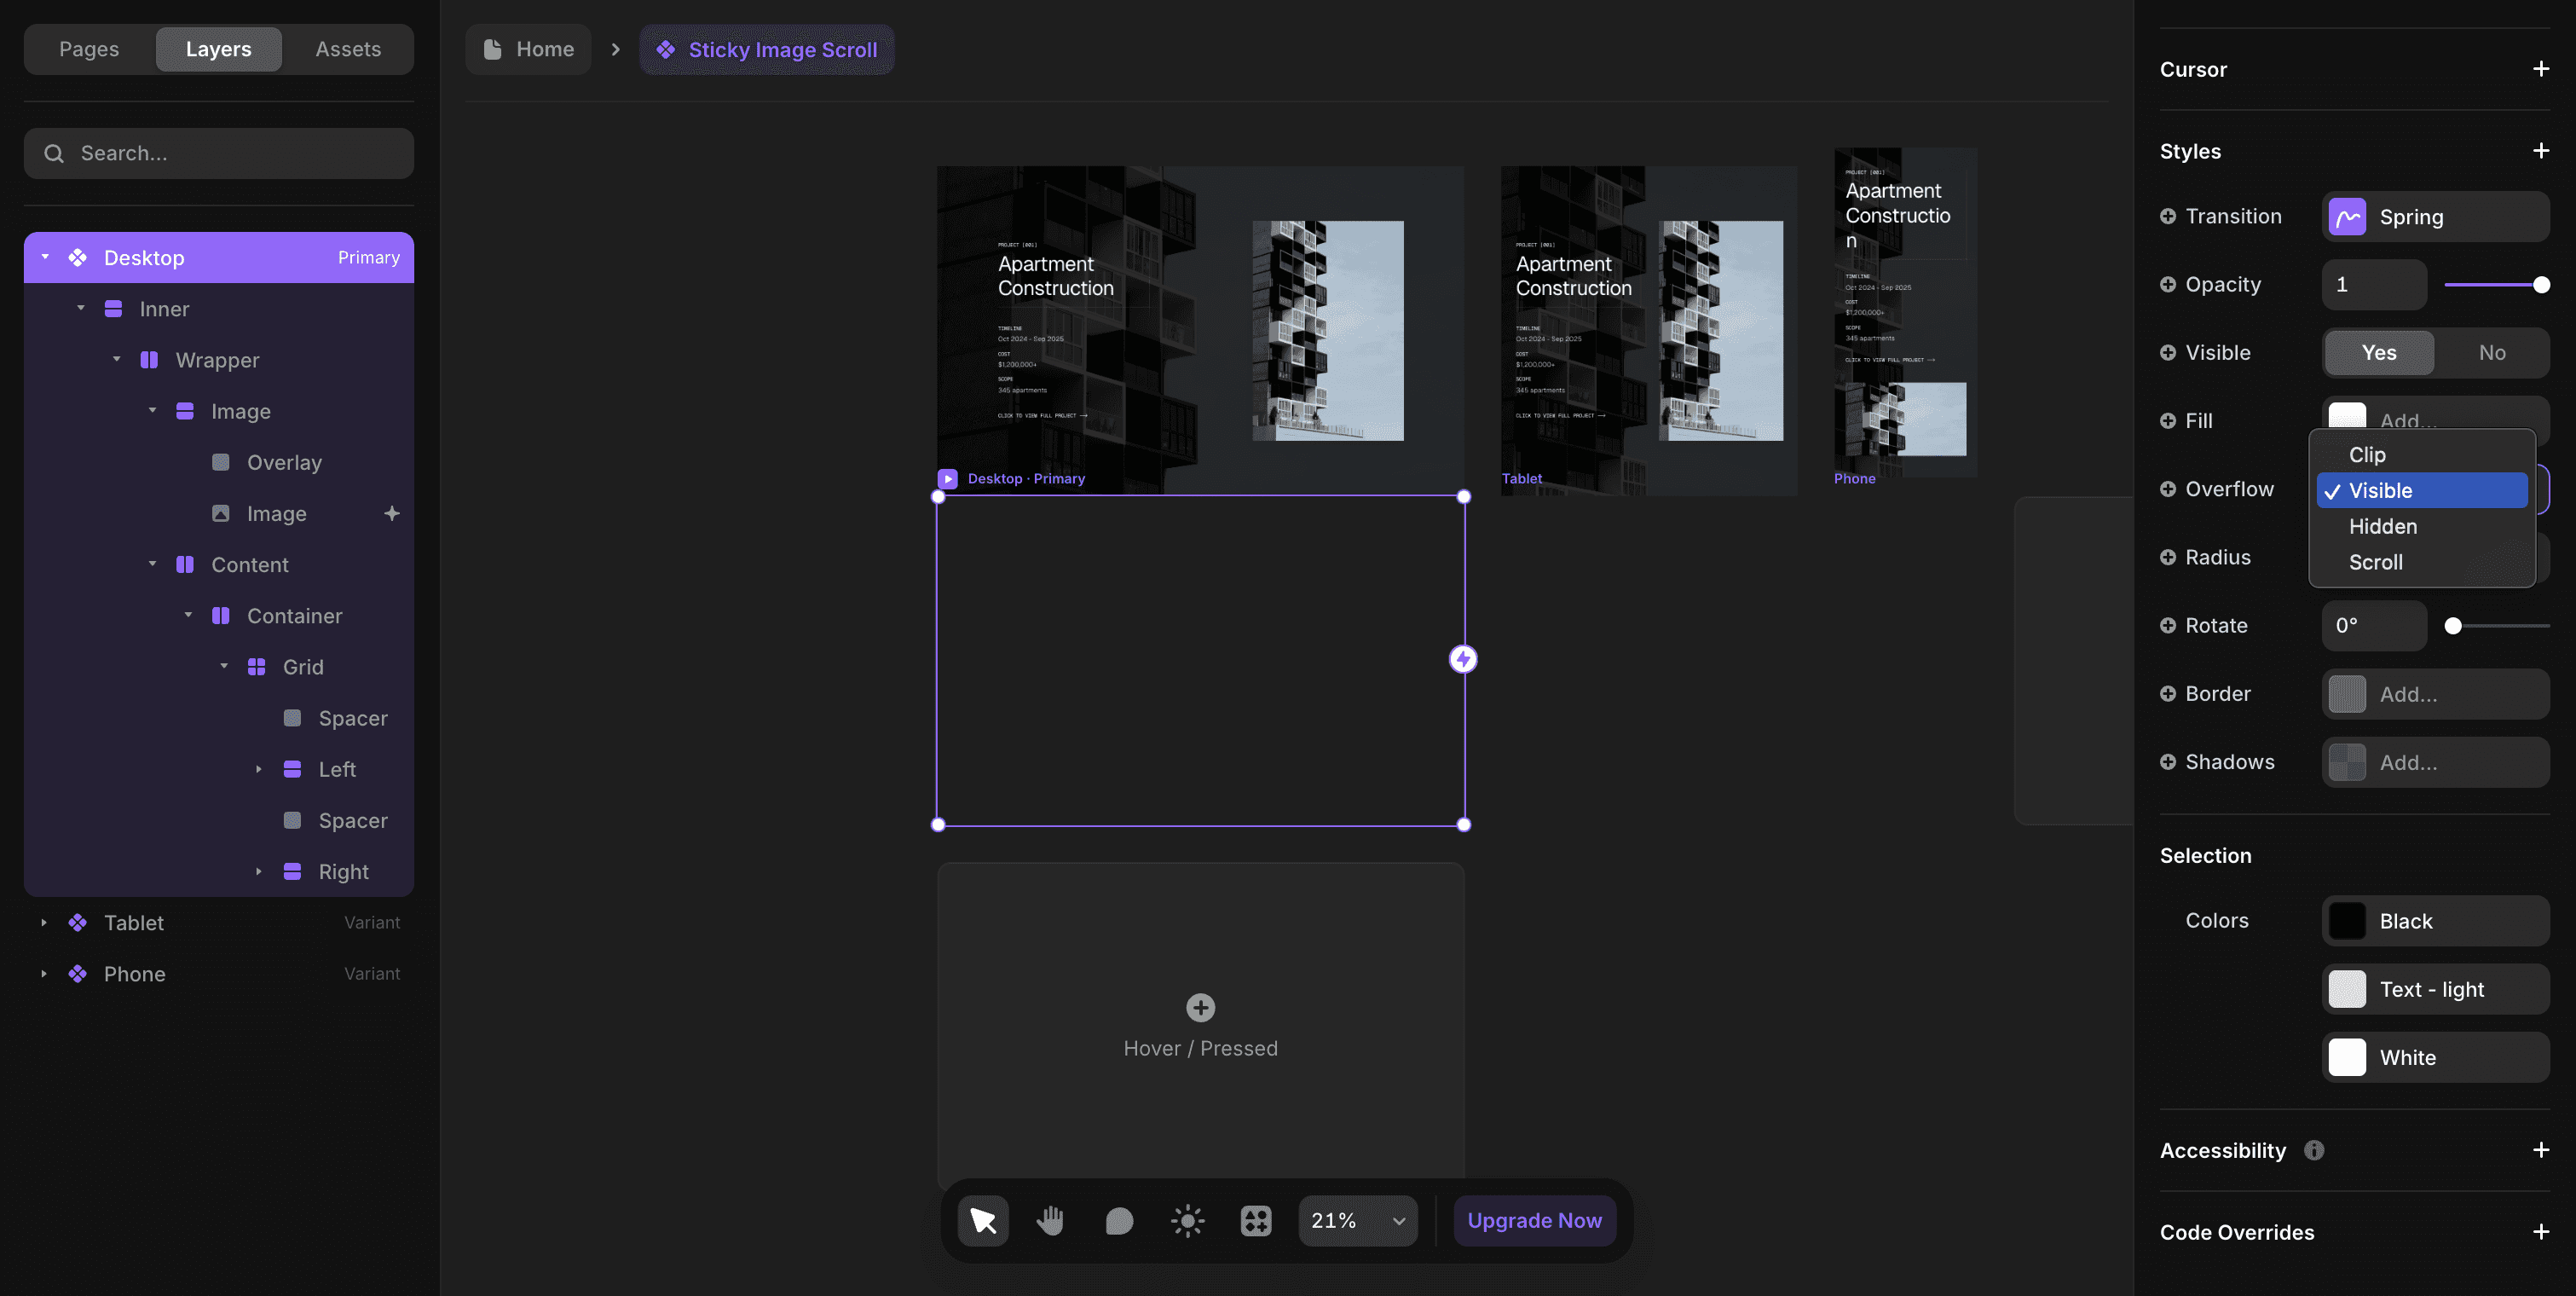Select the comment tool in toolbar
This screenshot has height=1296, width=2576.
point(1119,1220)
